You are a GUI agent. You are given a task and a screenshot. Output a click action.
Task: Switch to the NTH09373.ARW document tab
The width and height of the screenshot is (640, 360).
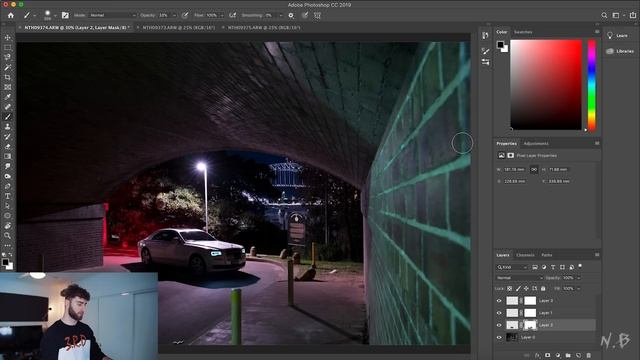[x=178, y=27]
